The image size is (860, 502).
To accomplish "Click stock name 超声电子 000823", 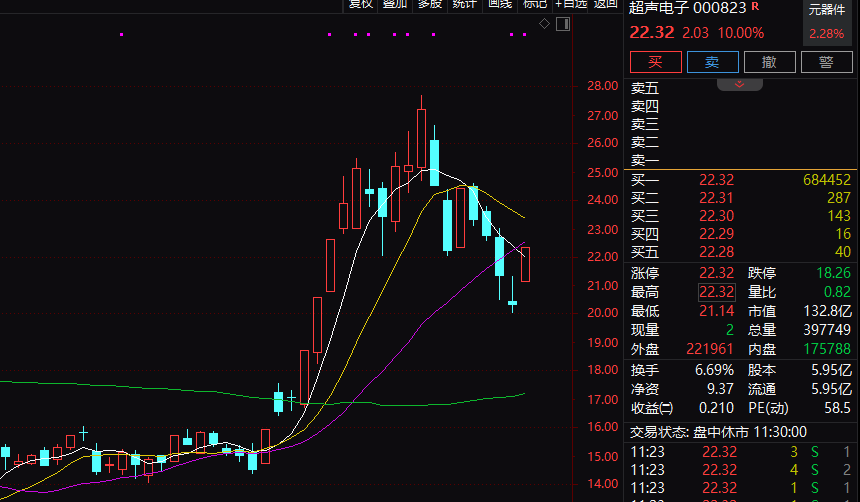I will 687,8.
